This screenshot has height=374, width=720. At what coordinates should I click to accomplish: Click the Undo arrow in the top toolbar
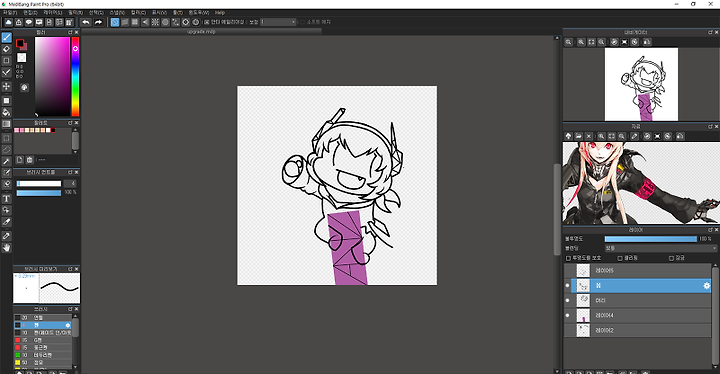click(x=86, y=22)
